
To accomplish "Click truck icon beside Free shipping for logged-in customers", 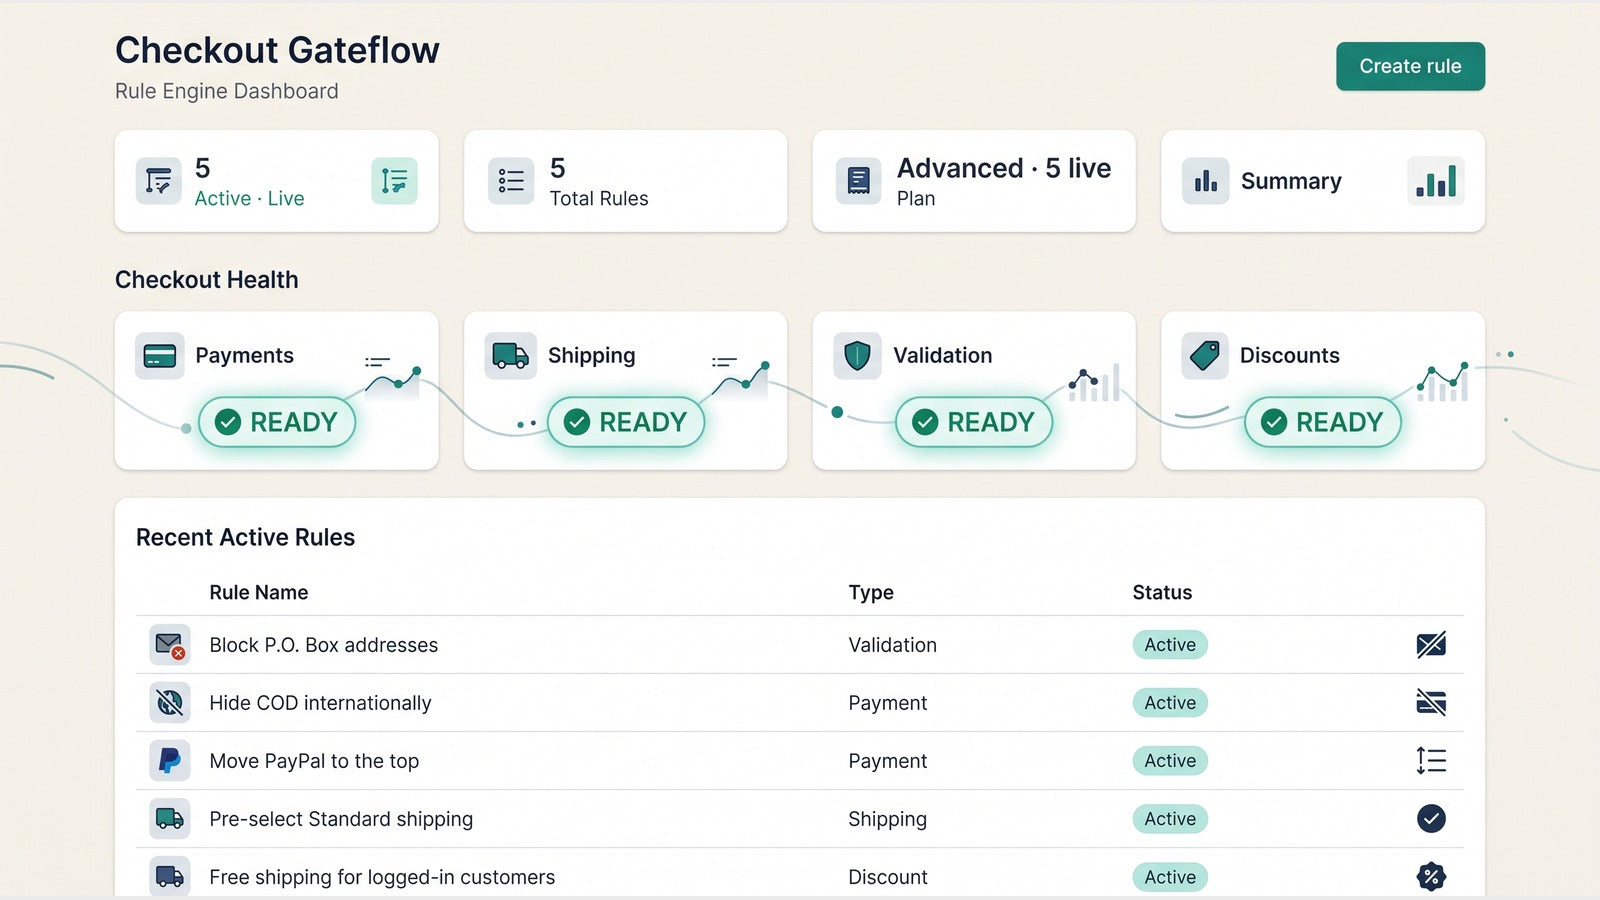I will click(x=170, y=877).
